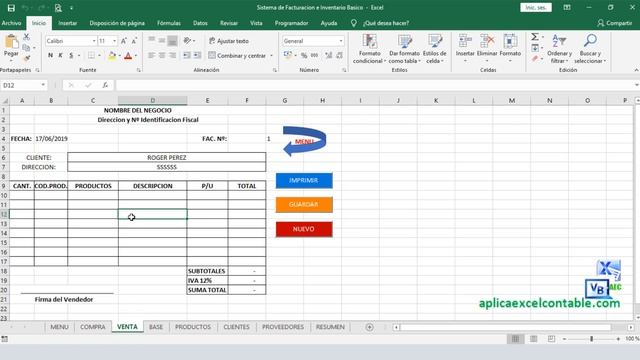This screenshot has height=360, width=640.
Task: Click the red NUEVO button
Action: pos(304,229)
